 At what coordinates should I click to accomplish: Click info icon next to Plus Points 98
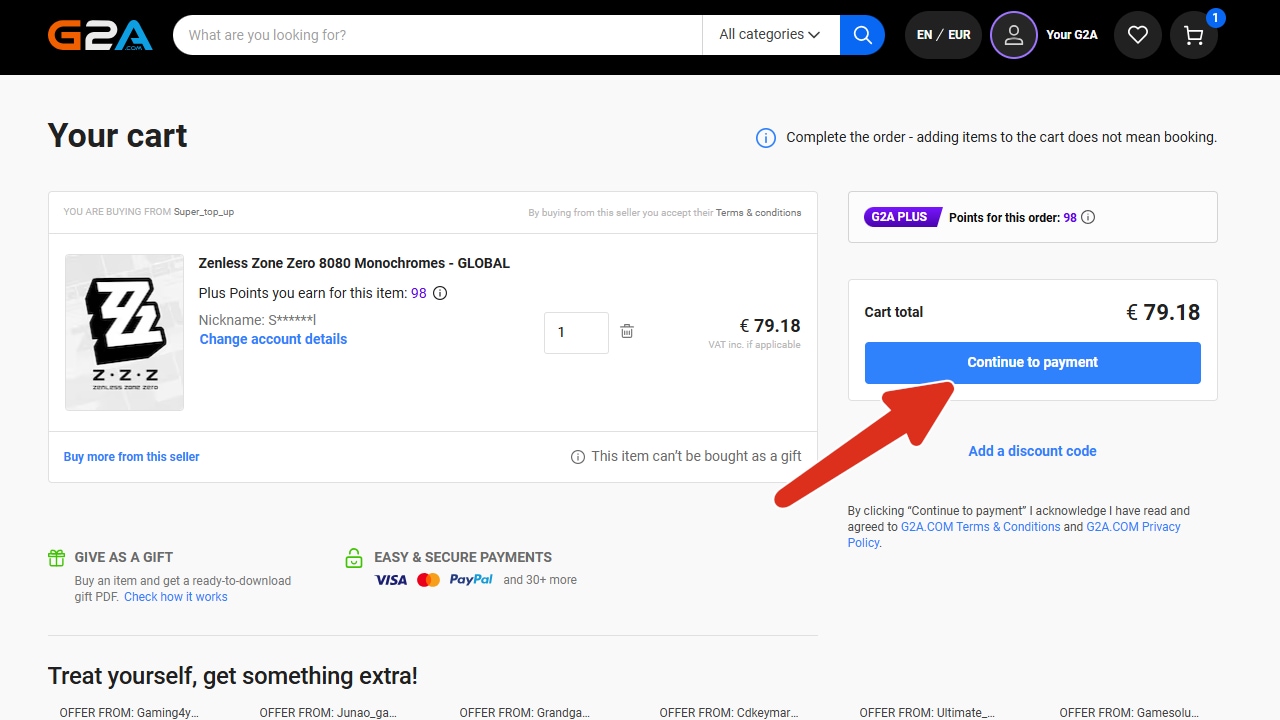coord(439,293)
